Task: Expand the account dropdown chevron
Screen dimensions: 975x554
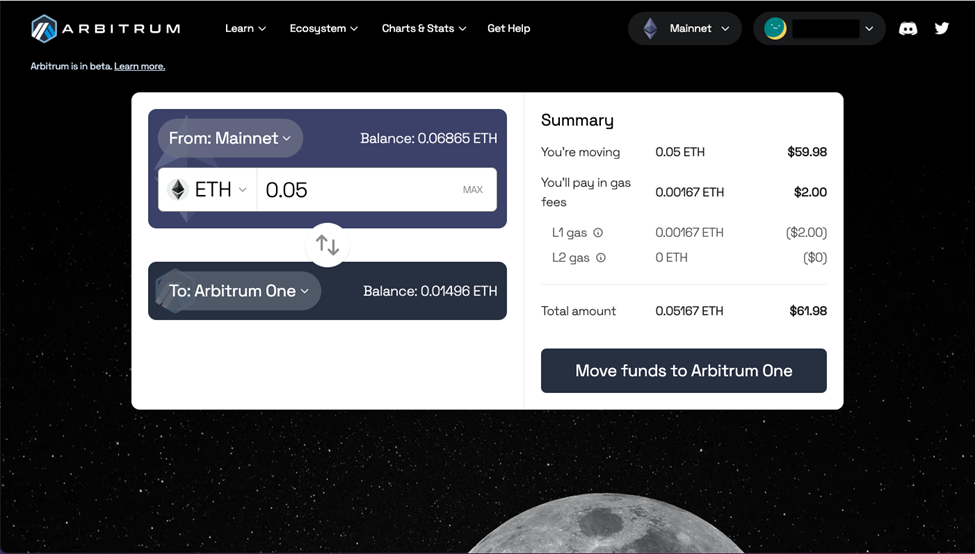Action: pos(869,29)
